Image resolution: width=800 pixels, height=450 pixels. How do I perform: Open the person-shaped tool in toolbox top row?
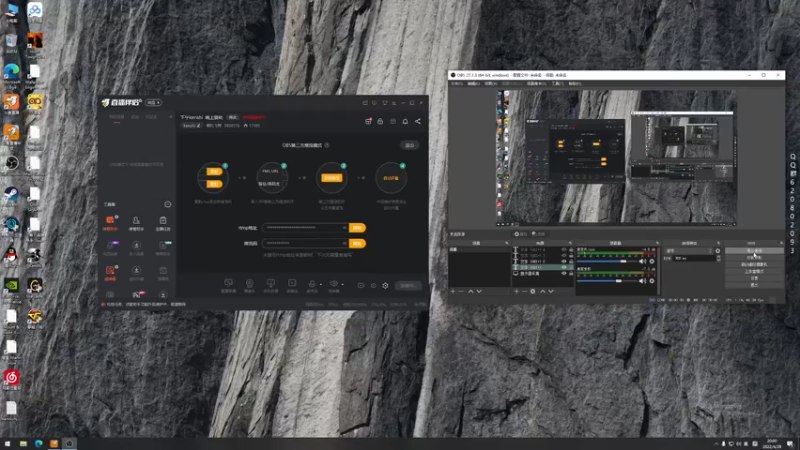136,220
